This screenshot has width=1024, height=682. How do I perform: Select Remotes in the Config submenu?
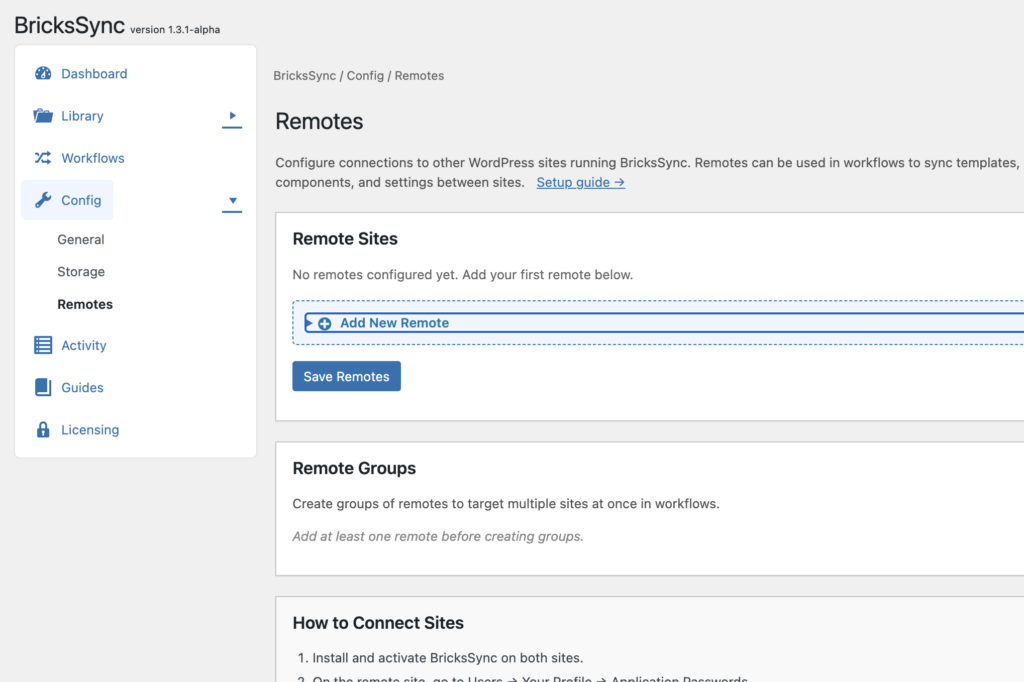coord(85,304)
